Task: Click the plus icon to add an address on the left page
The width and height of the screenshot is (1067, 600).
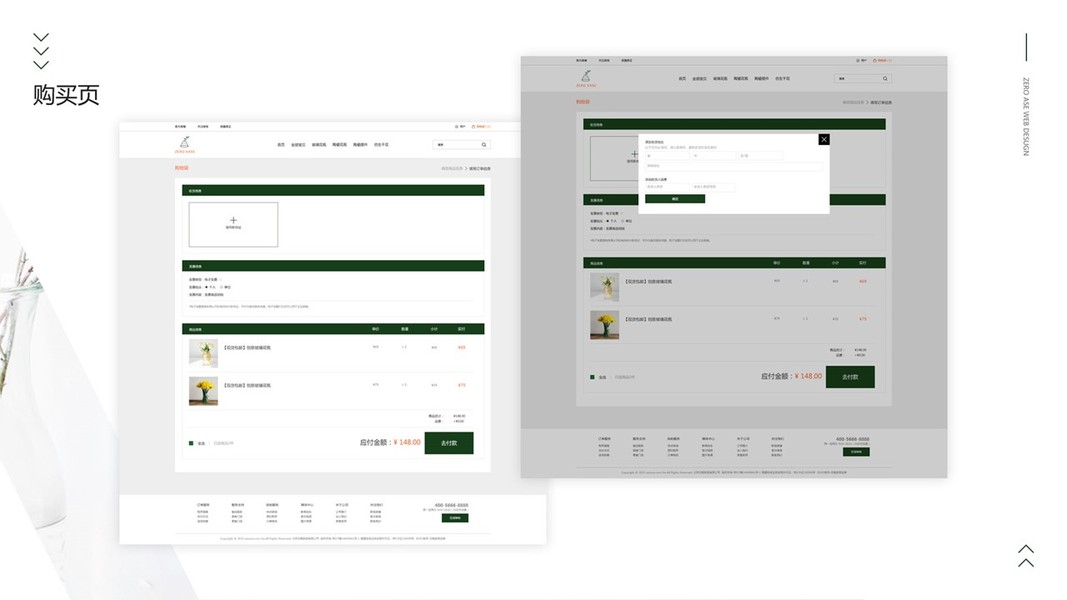Action: pos(233,220)
